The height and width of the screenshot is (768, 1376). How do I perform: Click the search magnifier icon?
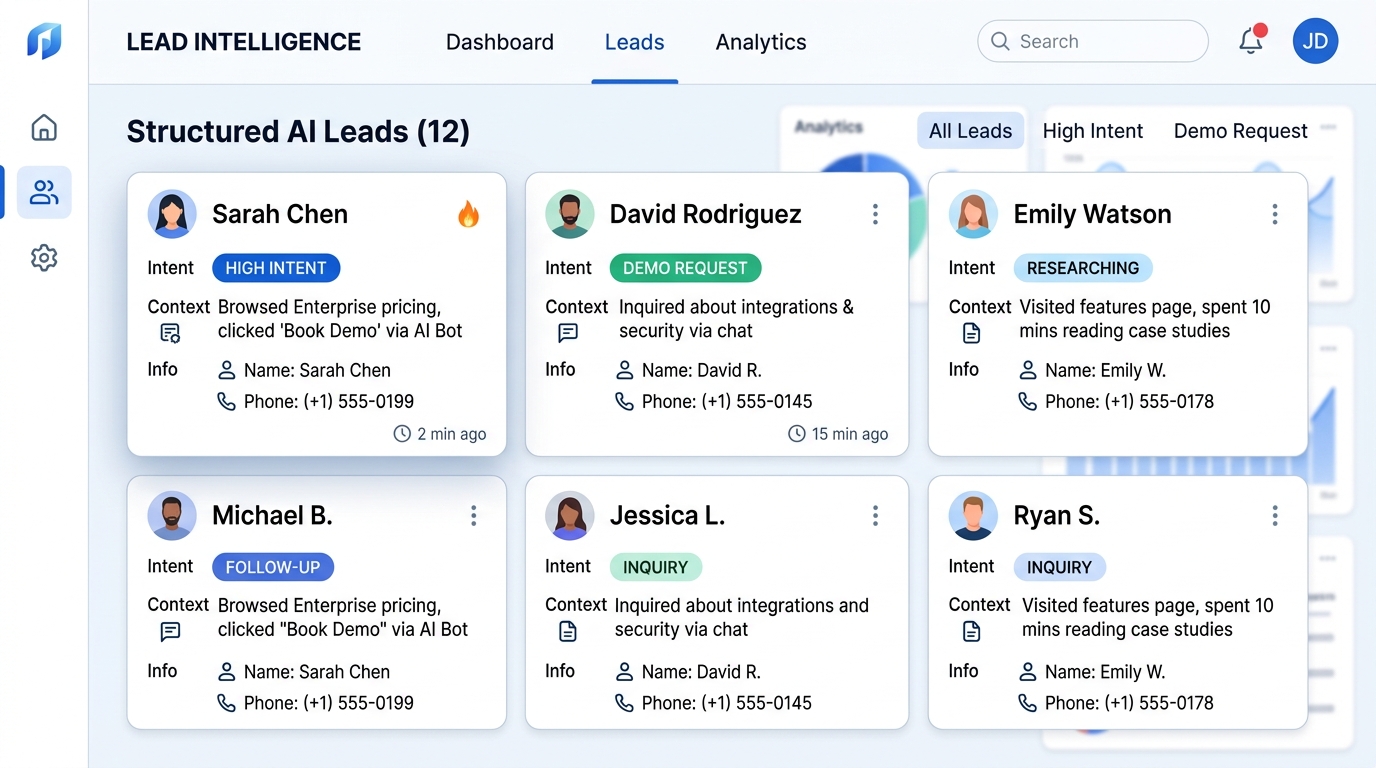(x=1000, y=41)
